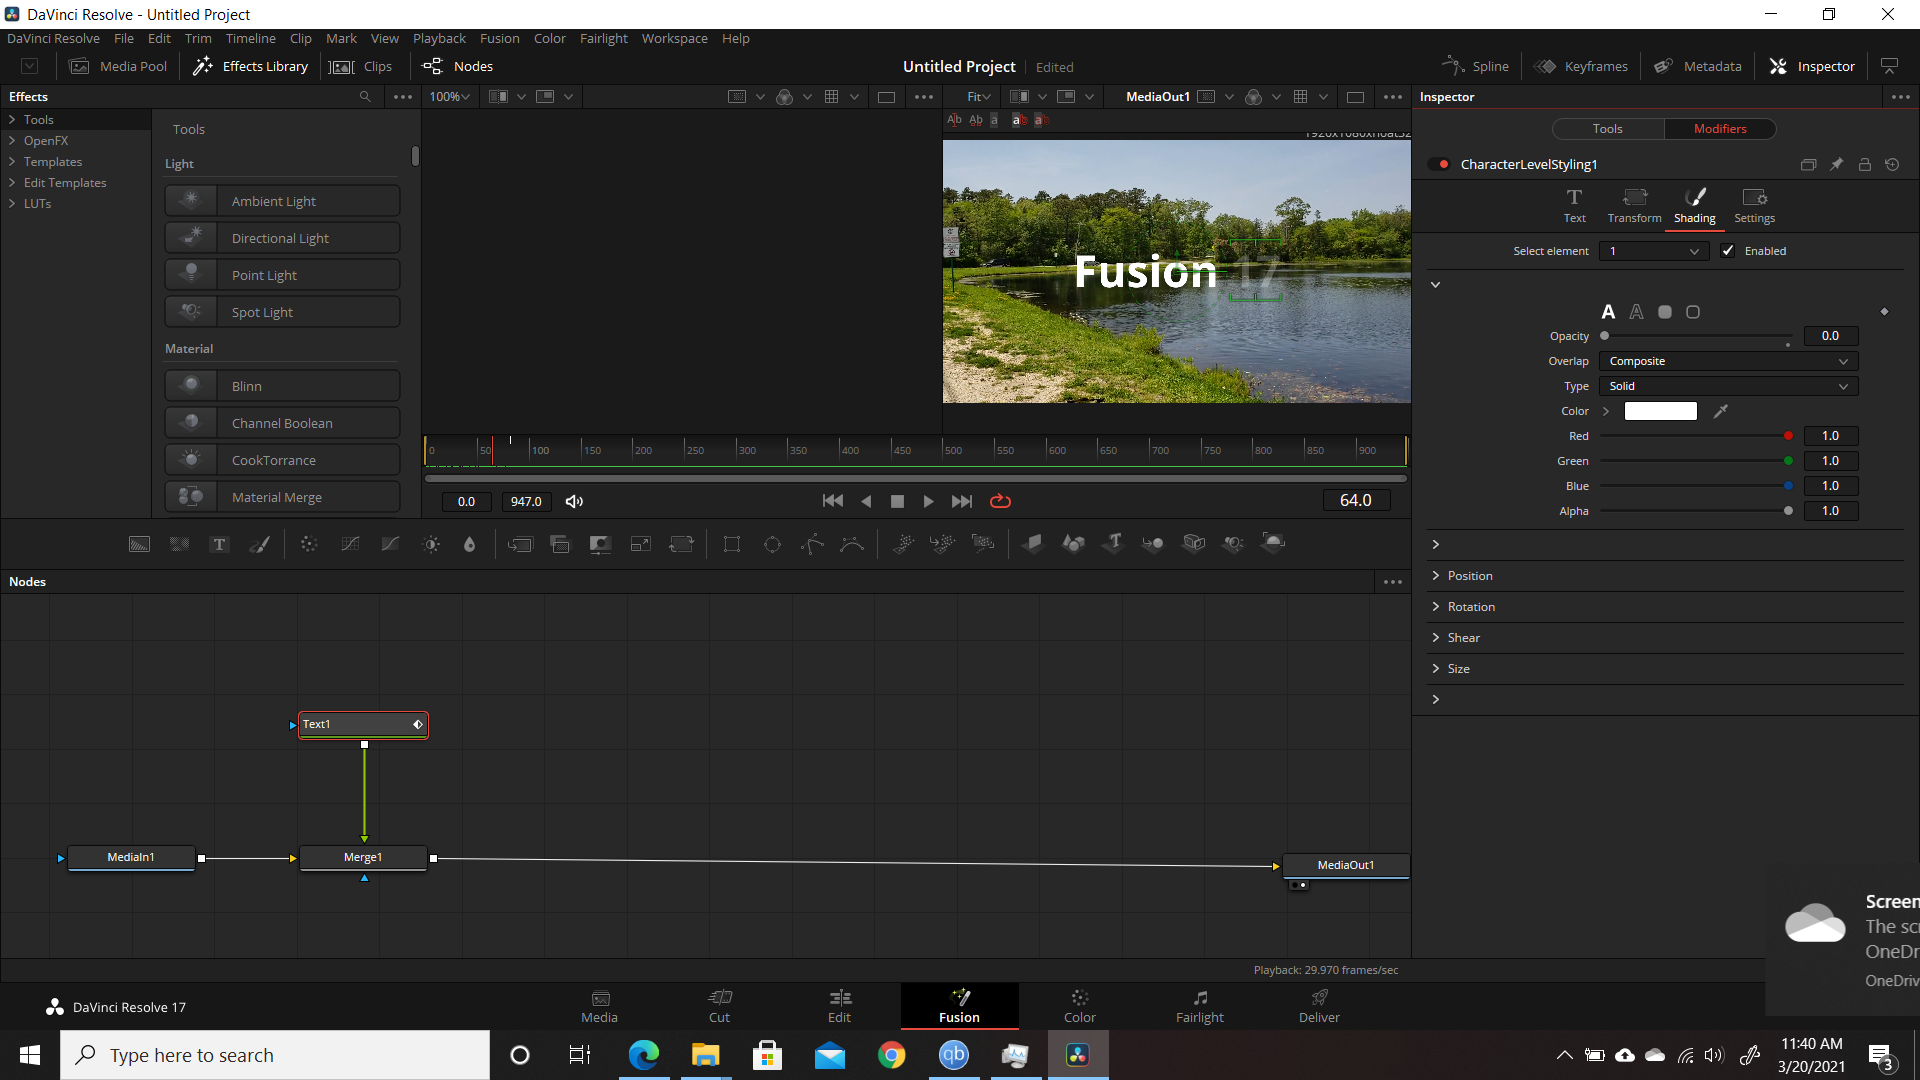Play in reverse
This screenshot has width=1920, height=1080.
click(x=866, y=501)
